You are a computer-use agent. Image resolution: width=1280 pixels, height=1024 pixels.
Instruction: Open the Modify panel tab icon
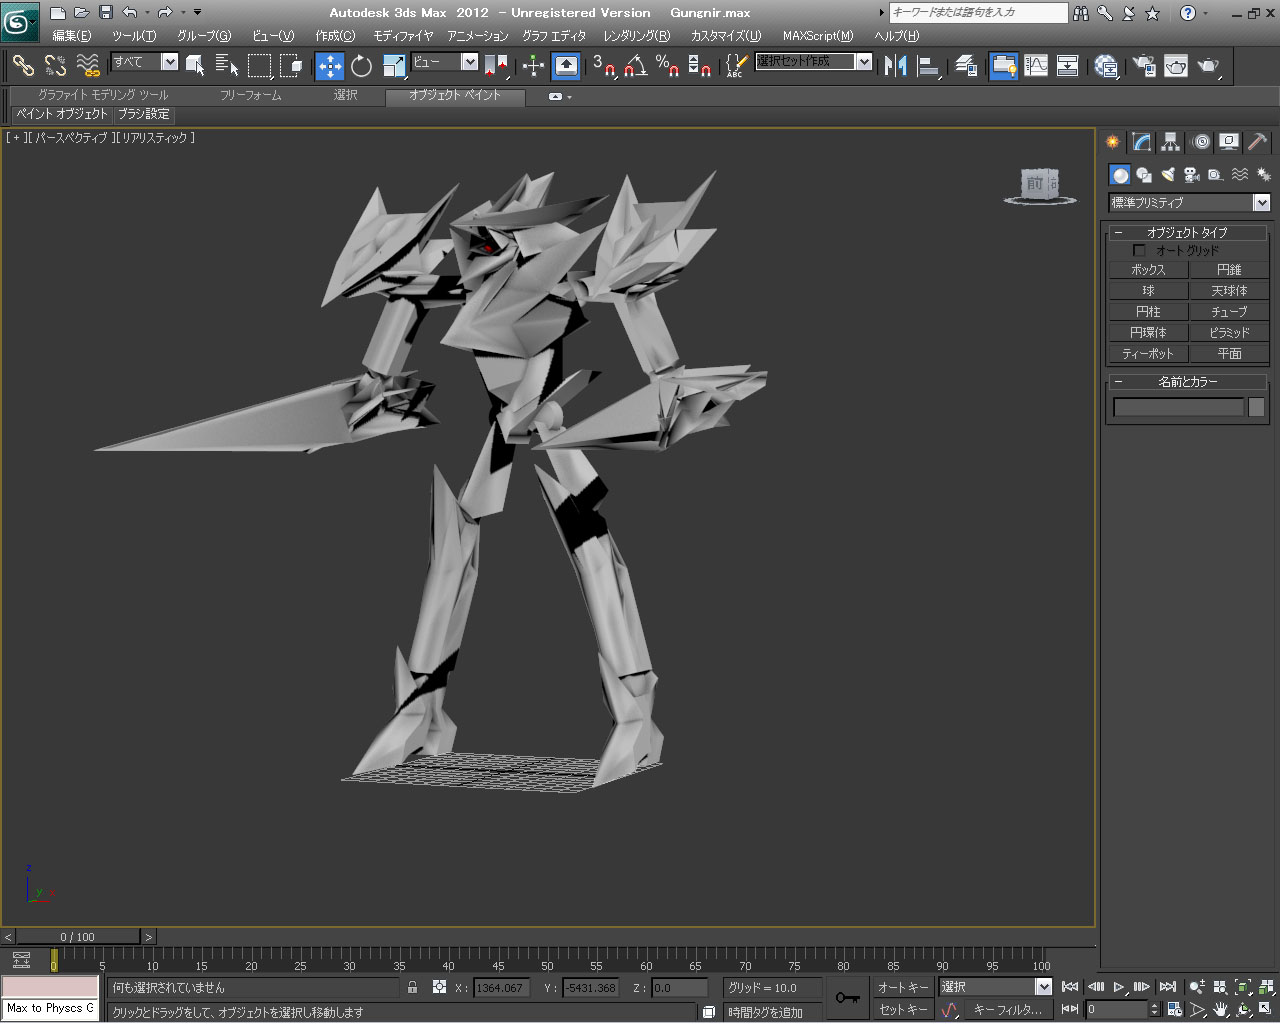click(x=1141, y=142)
